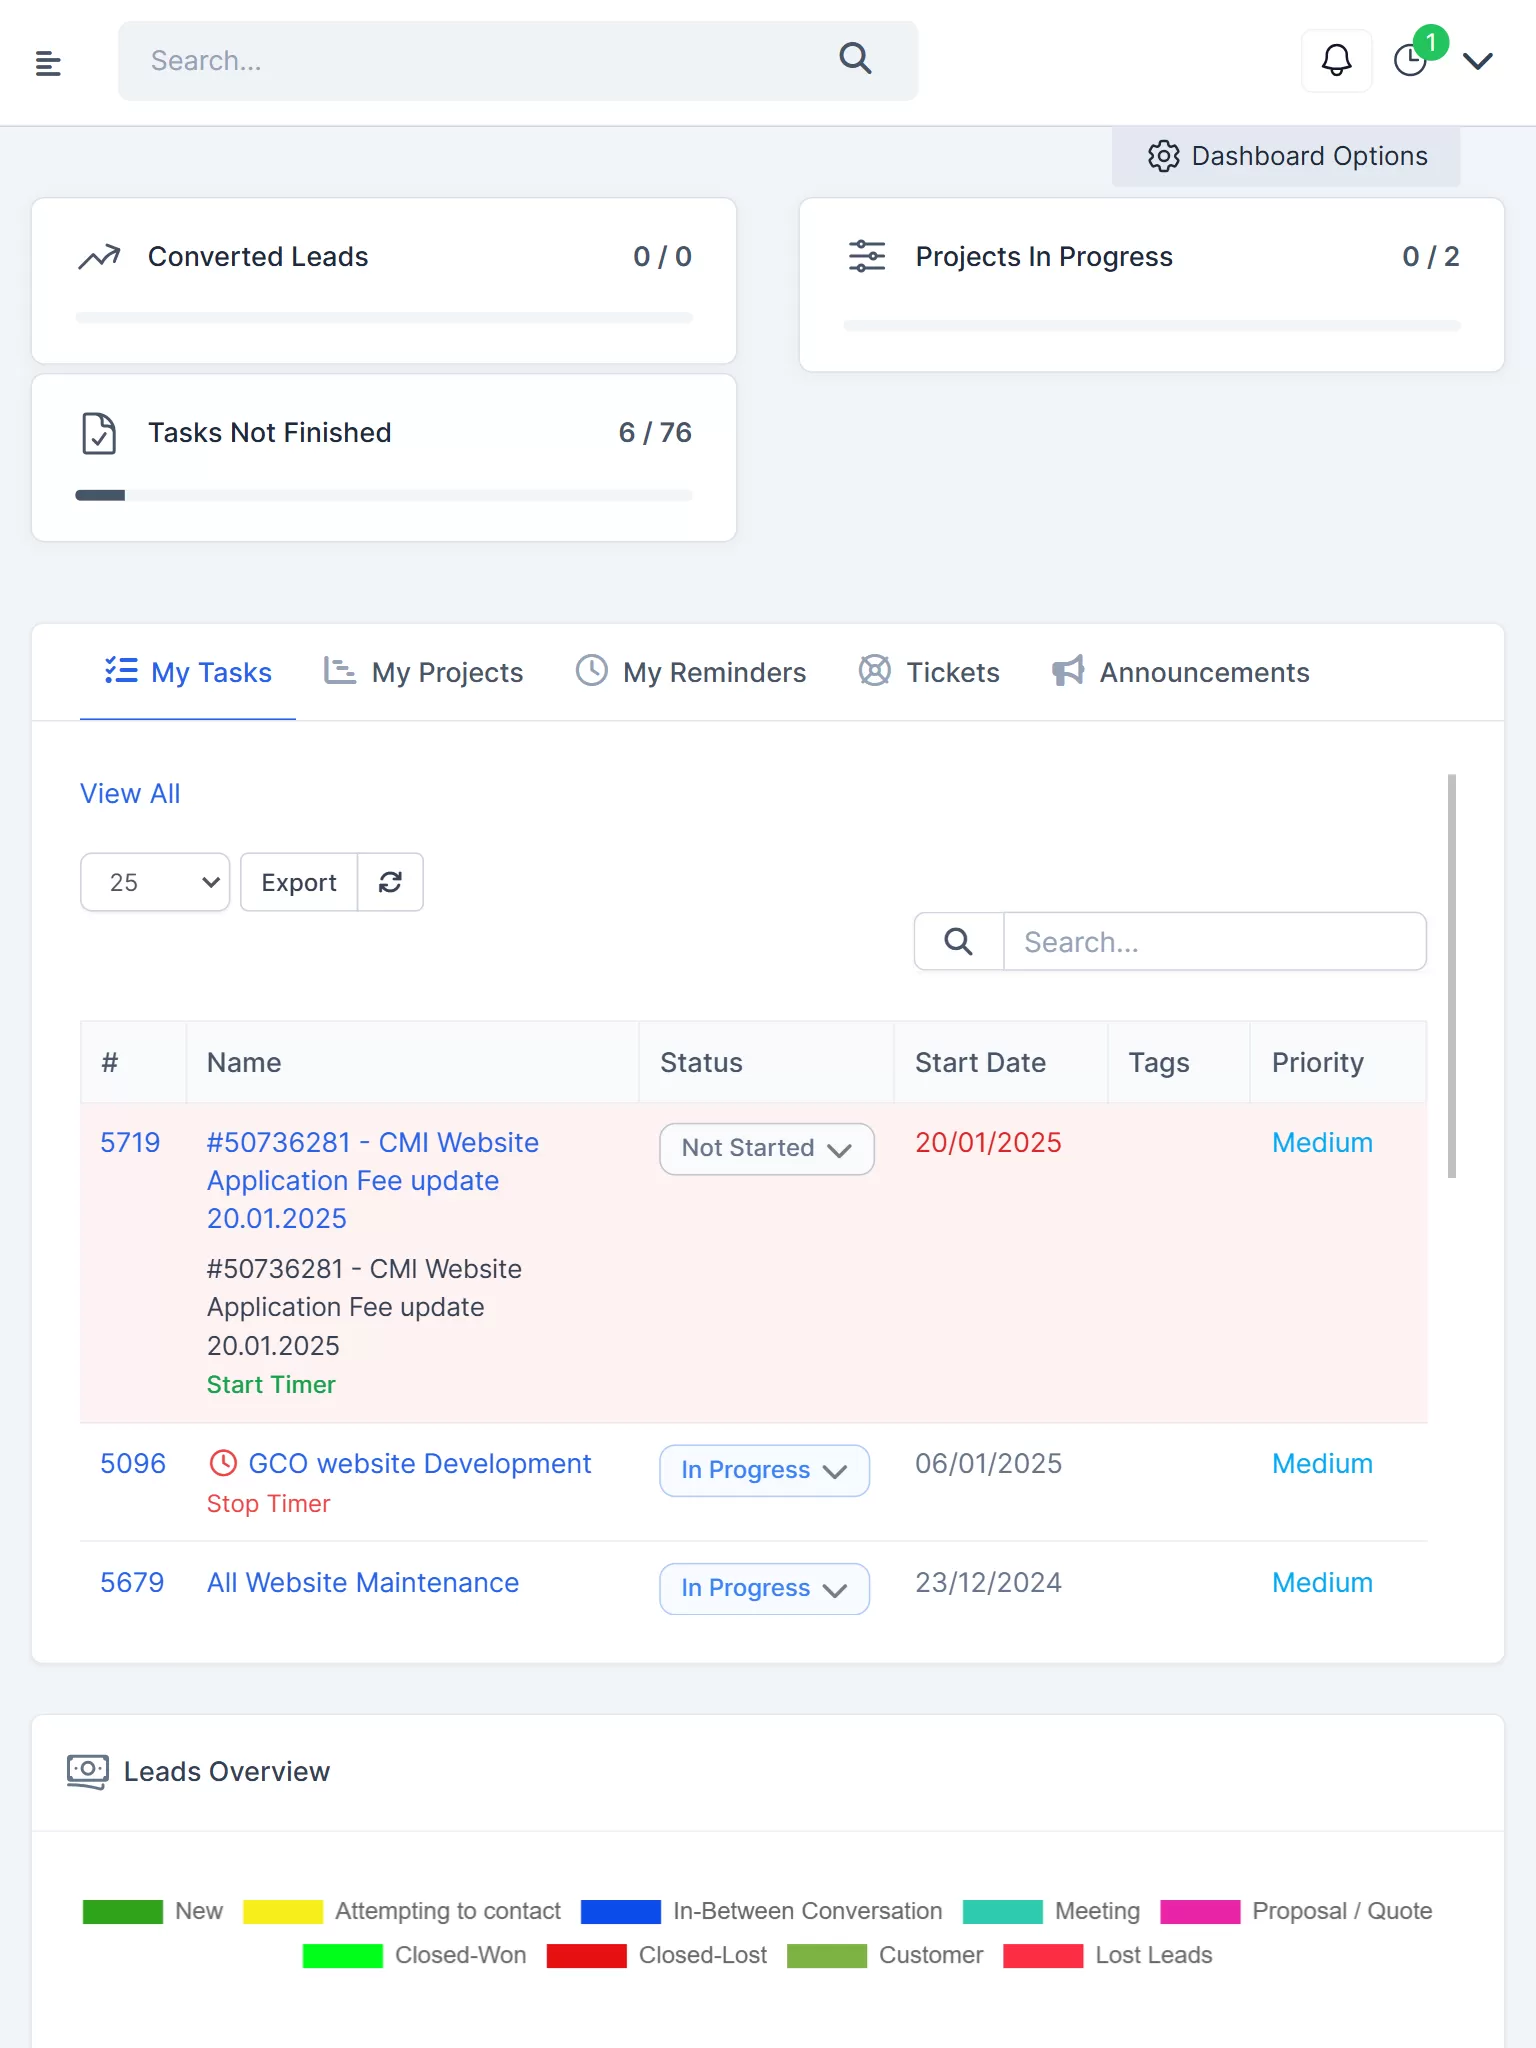Click the Dashboard Options gear button
Image resolution: width=1536 pixels, height=2048 pixels.
coord(1286,156)
